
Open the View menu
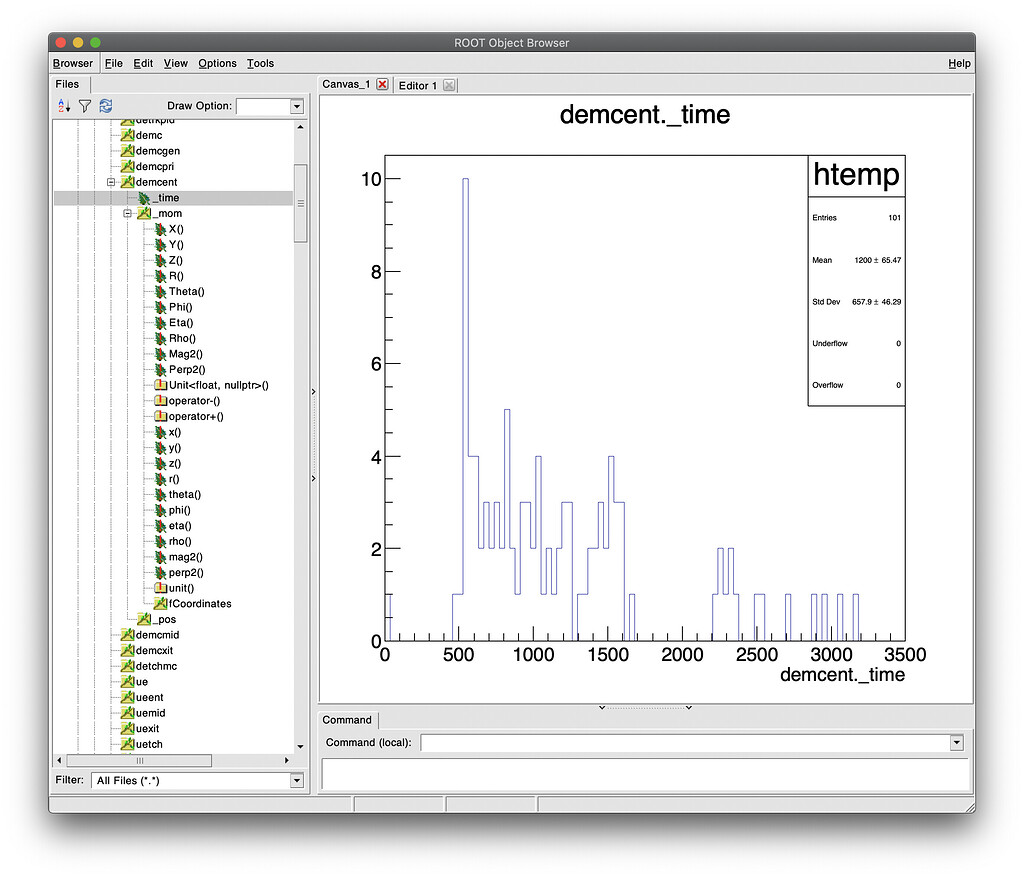(176, 63)
